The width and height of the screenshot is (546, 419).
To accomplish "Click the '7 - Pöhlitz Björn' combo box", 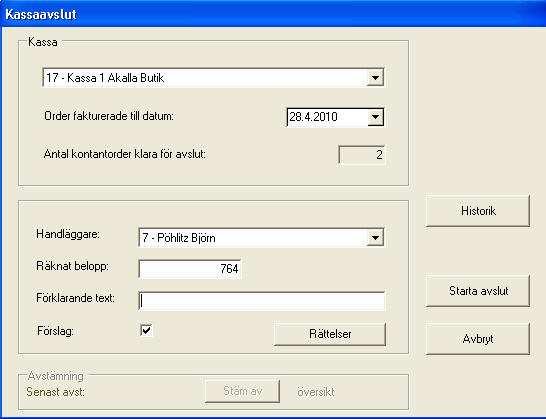I will point(262,238).
